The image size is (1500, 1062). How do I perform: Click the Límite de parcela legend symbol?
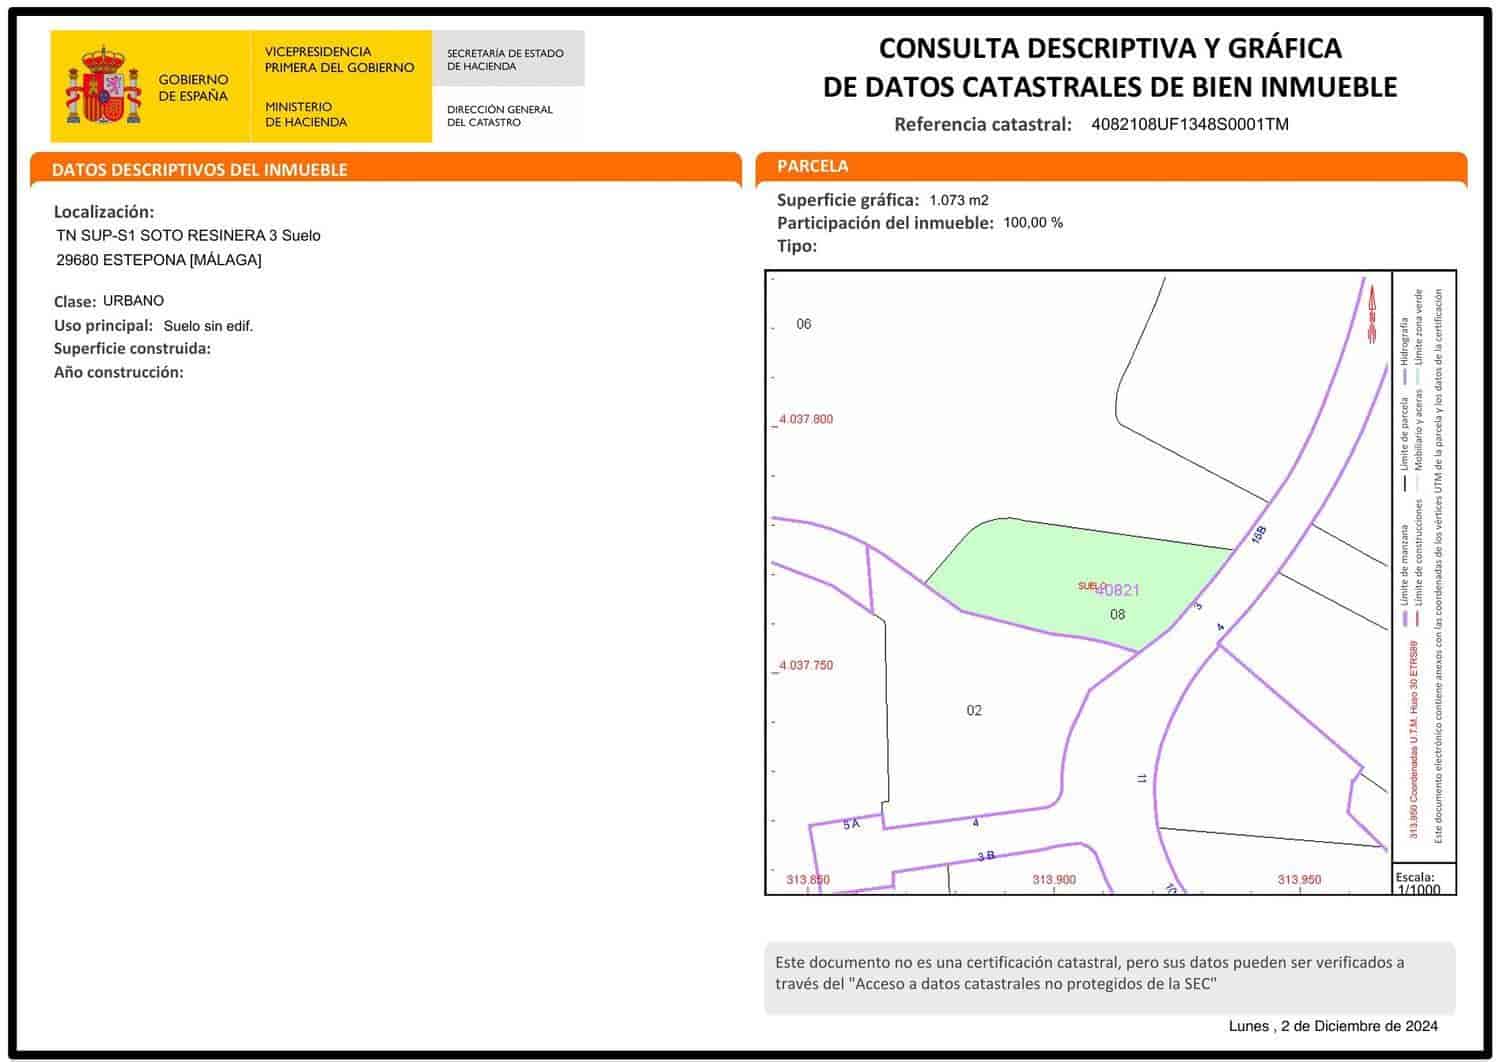1406,483
